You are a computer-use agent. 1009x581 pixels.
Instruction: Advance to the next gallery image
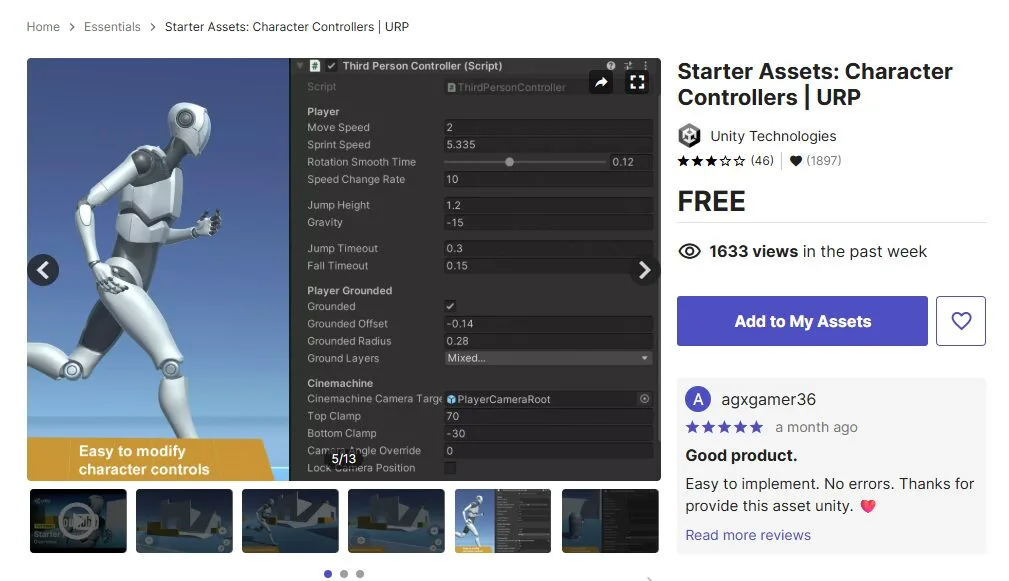[x=645, y=269]
